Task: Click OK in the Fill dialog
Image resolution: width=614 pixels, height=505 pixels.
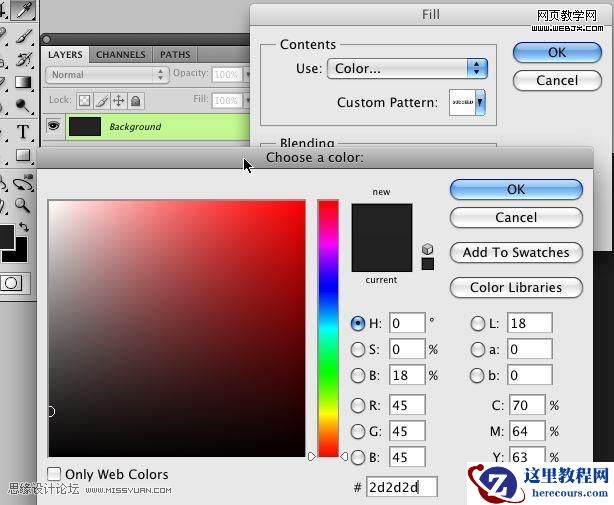Action: tap(557, 52)
